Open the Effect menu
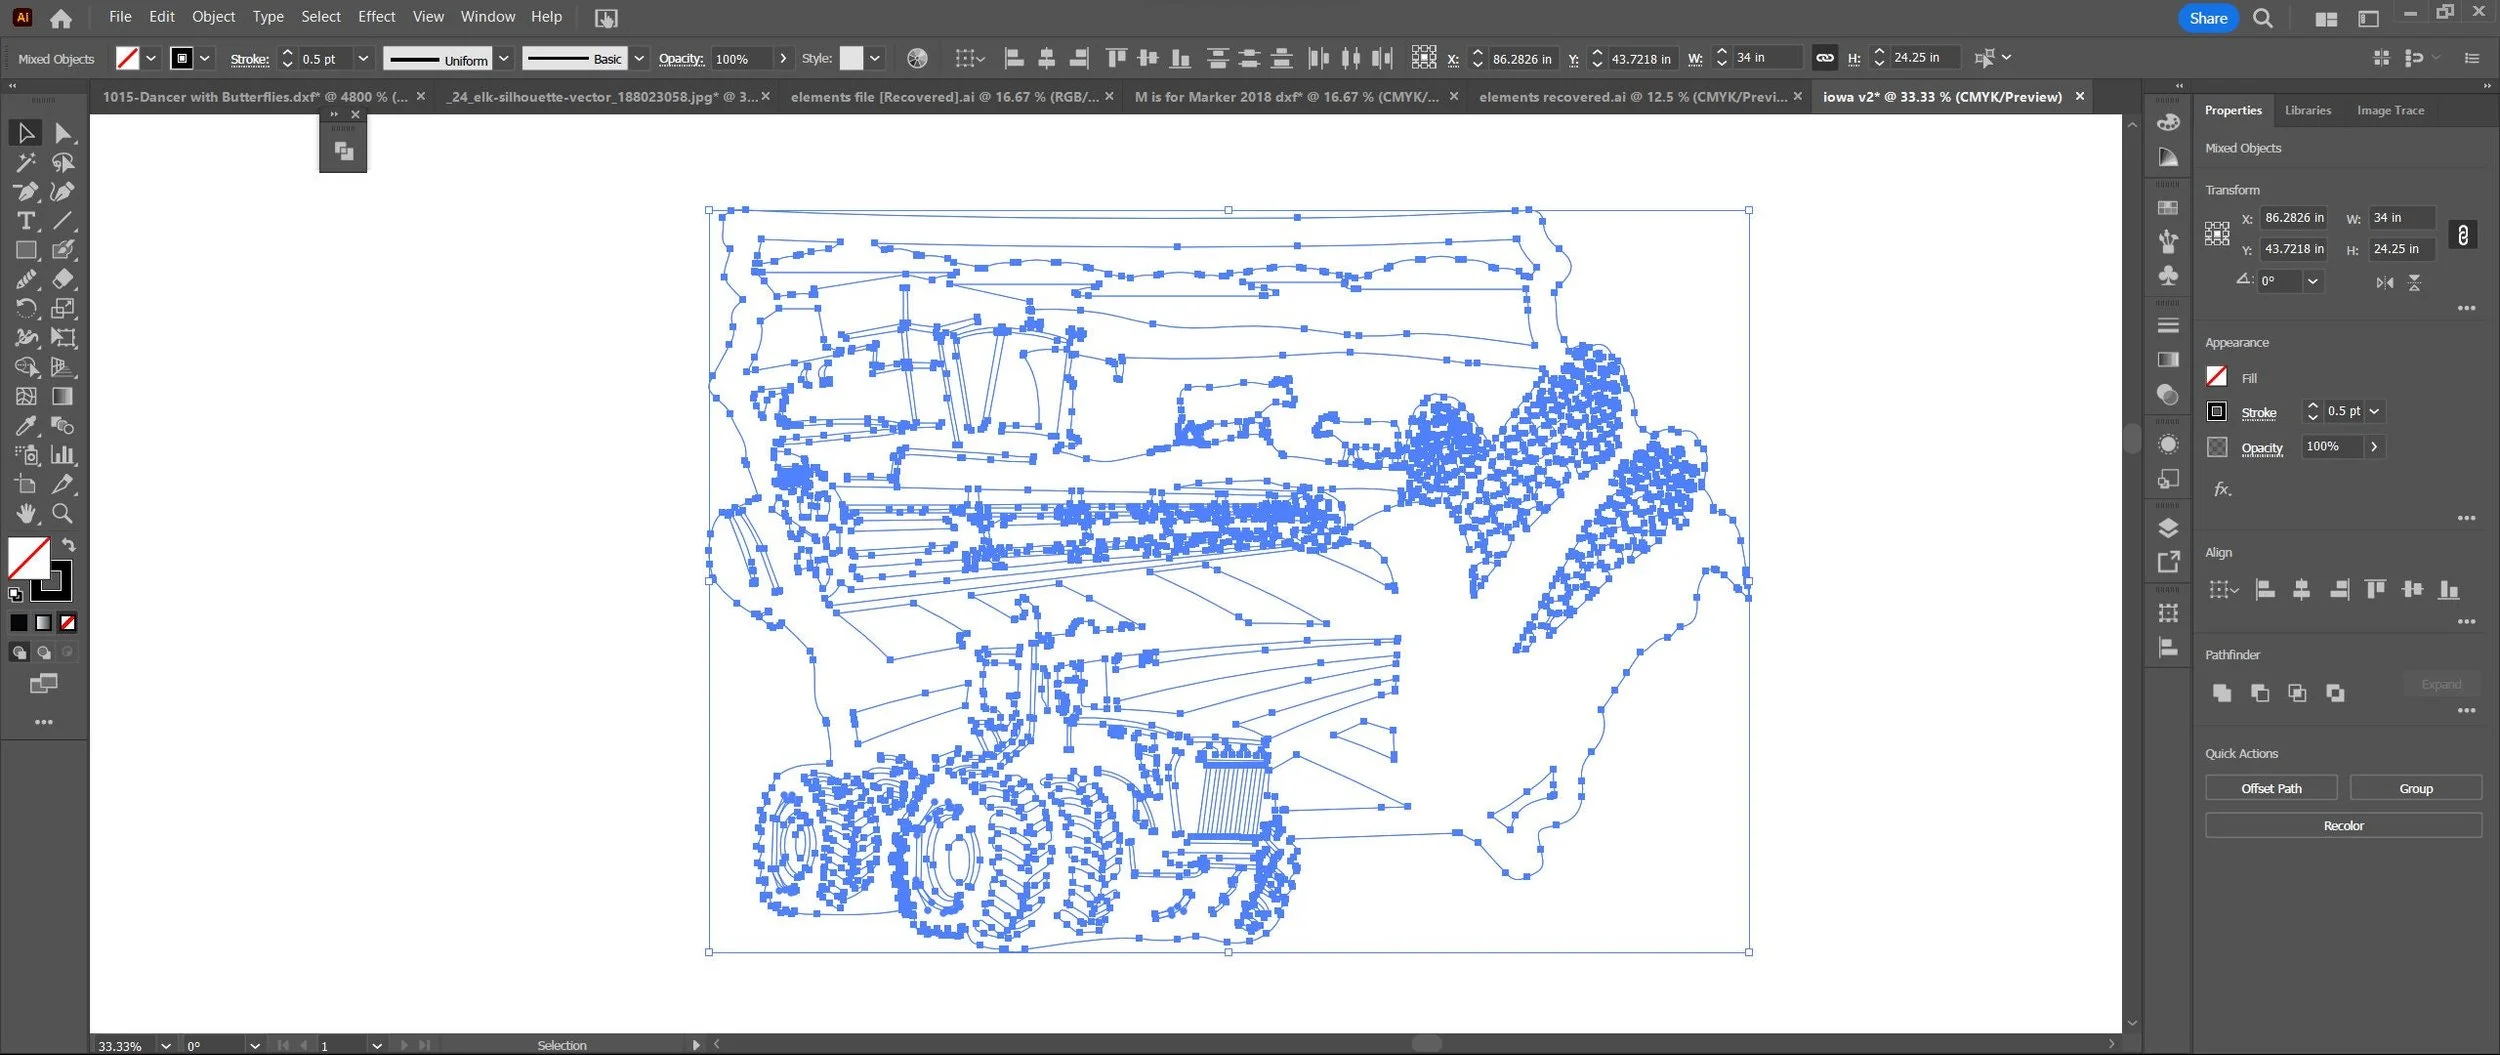This screenshot has height=1055, width=2500. point(376,17)
